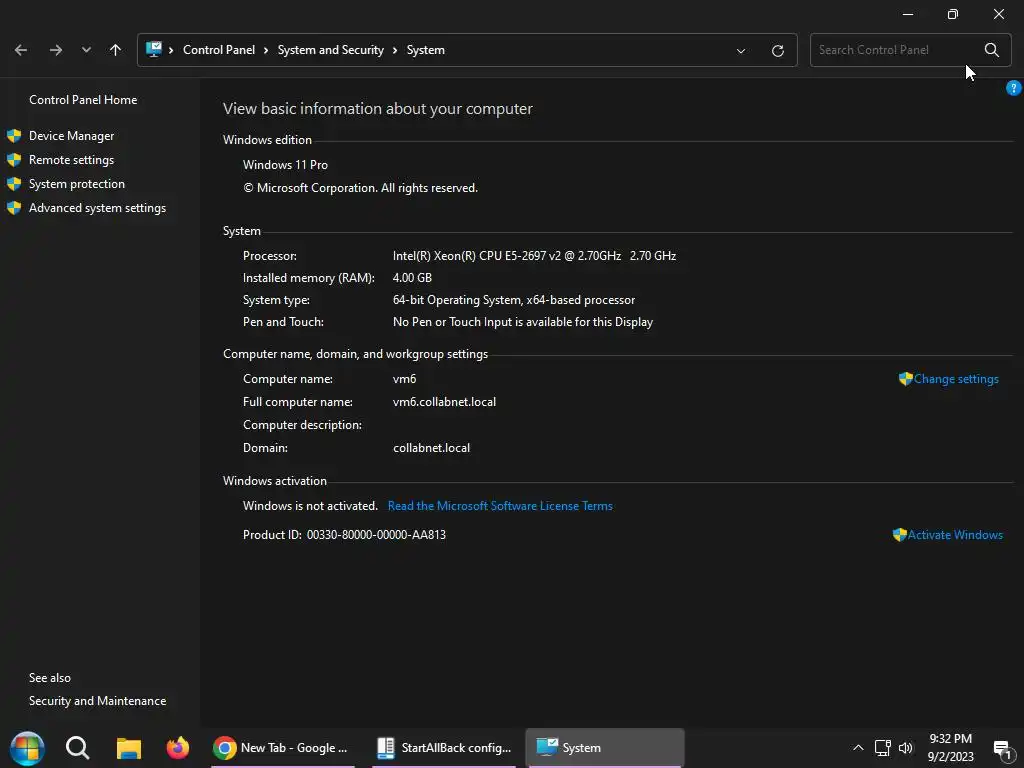Open File Explorer from the taskbar
This screenshot has width=1024, height=768.
pyautogui.click(x=128, y=748)
